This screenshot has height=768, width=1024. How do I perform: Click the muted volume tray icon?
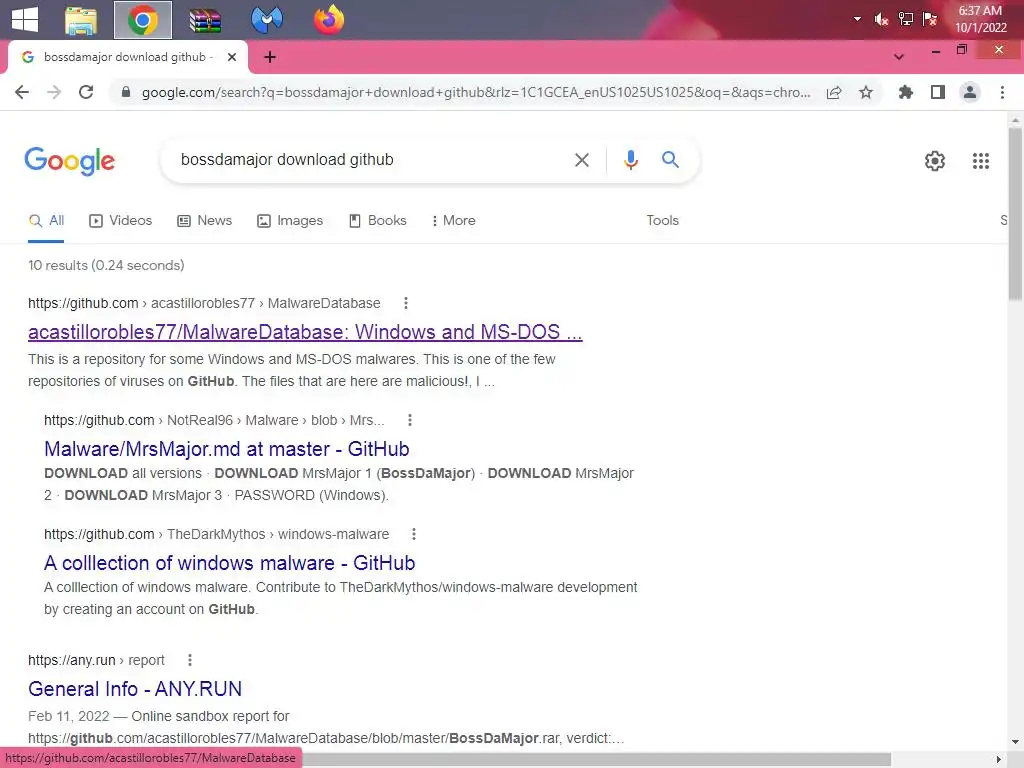[x=881, y=19]
